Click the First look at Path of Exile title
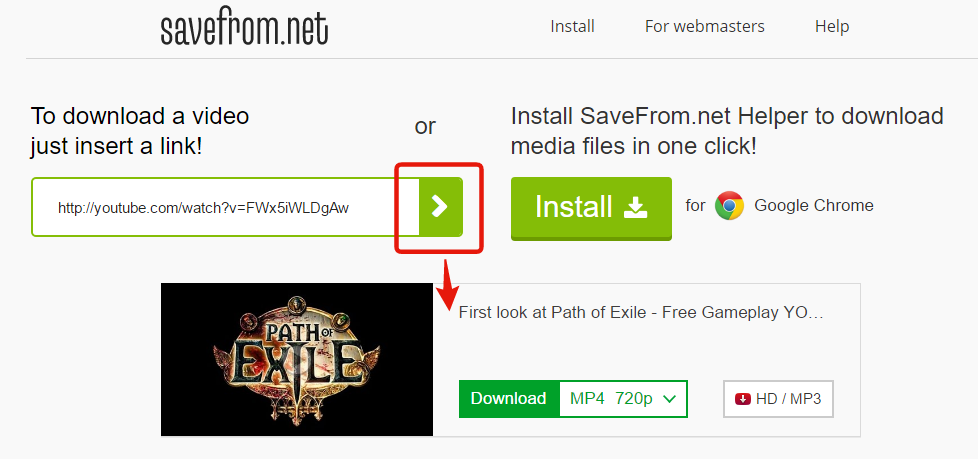 pyautogui.click(x=641, y=312)
